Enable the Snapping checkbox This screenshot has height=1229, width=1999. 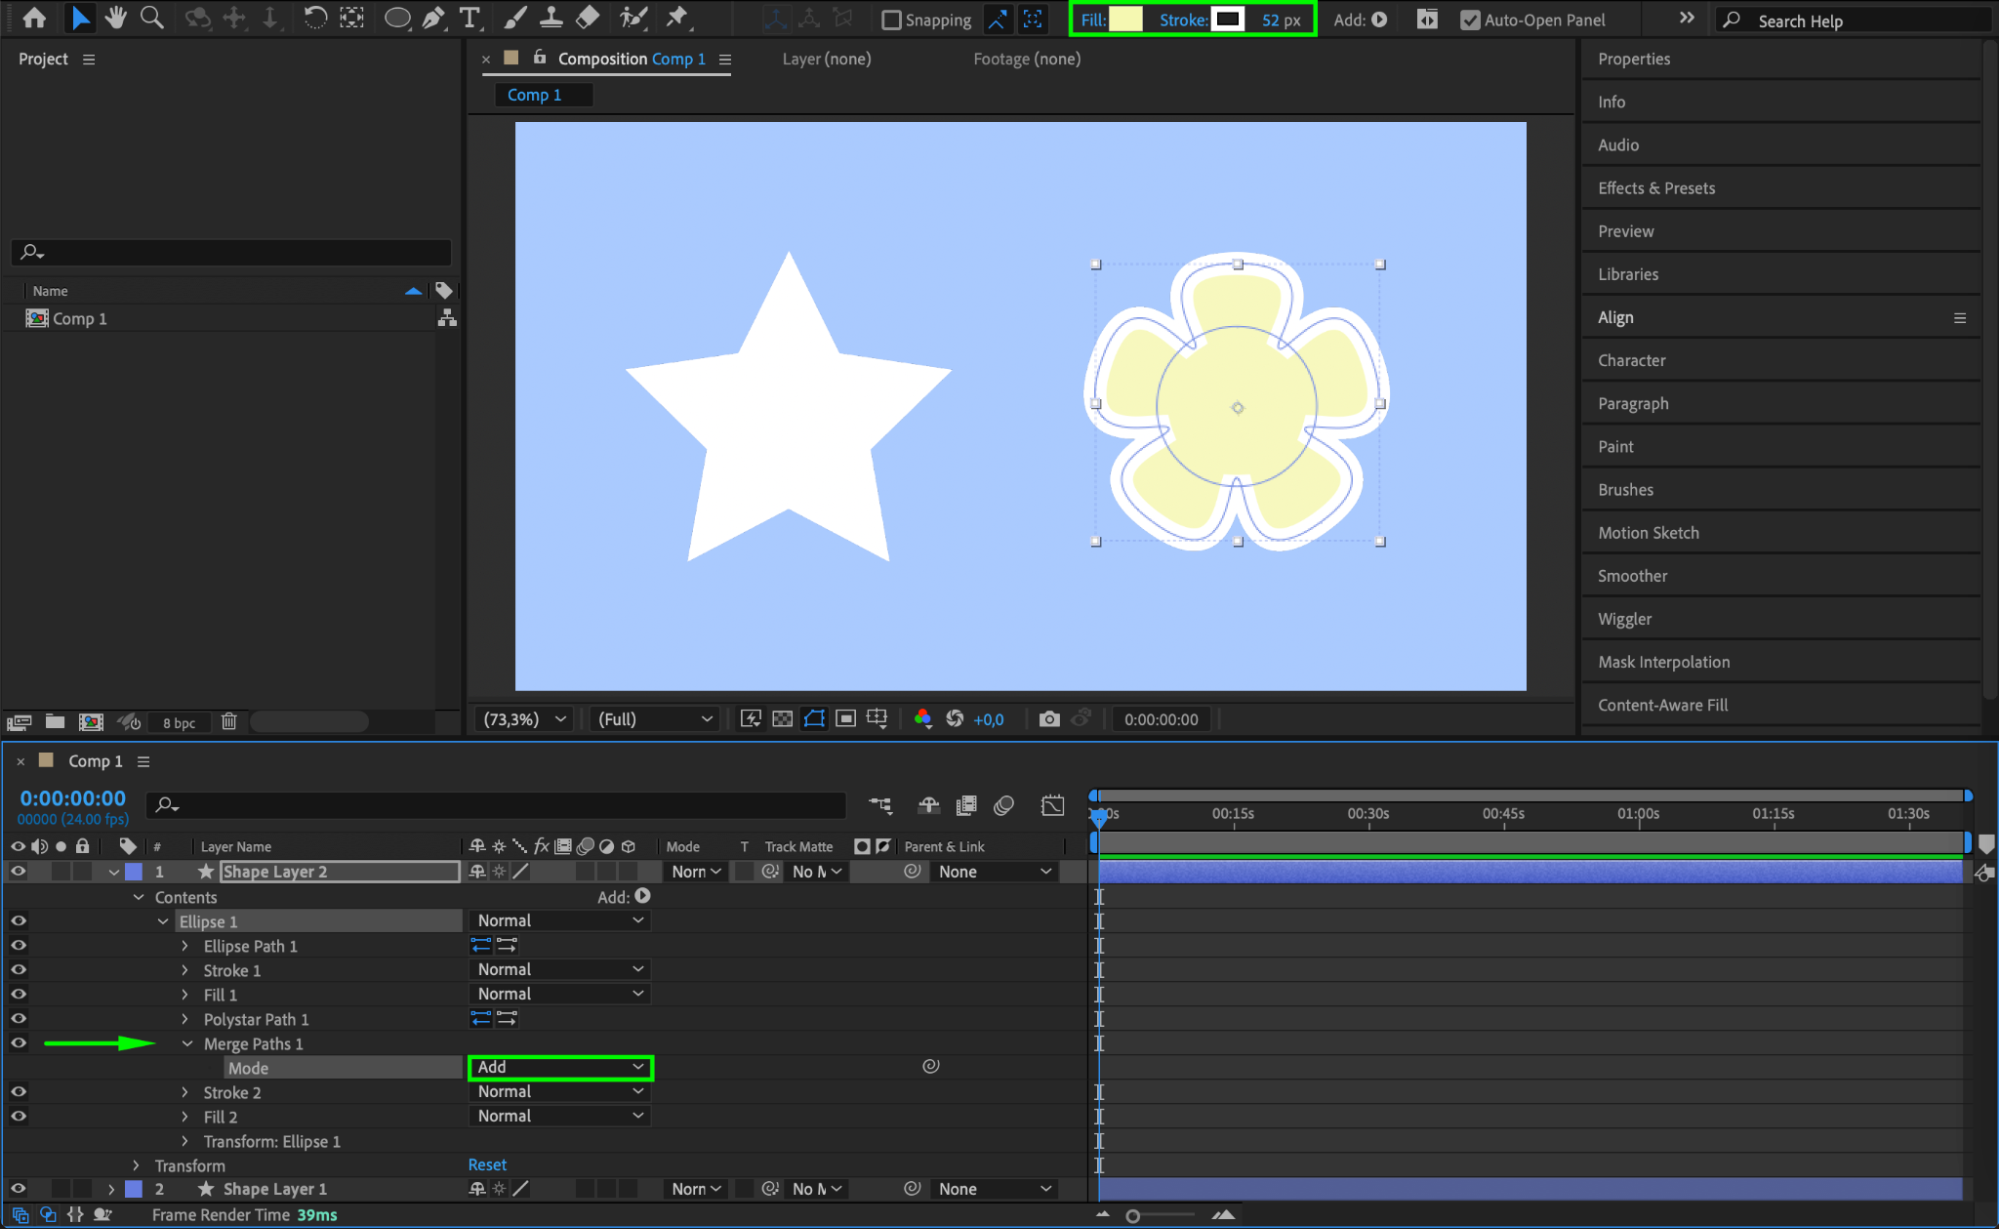tap(891, 20)
